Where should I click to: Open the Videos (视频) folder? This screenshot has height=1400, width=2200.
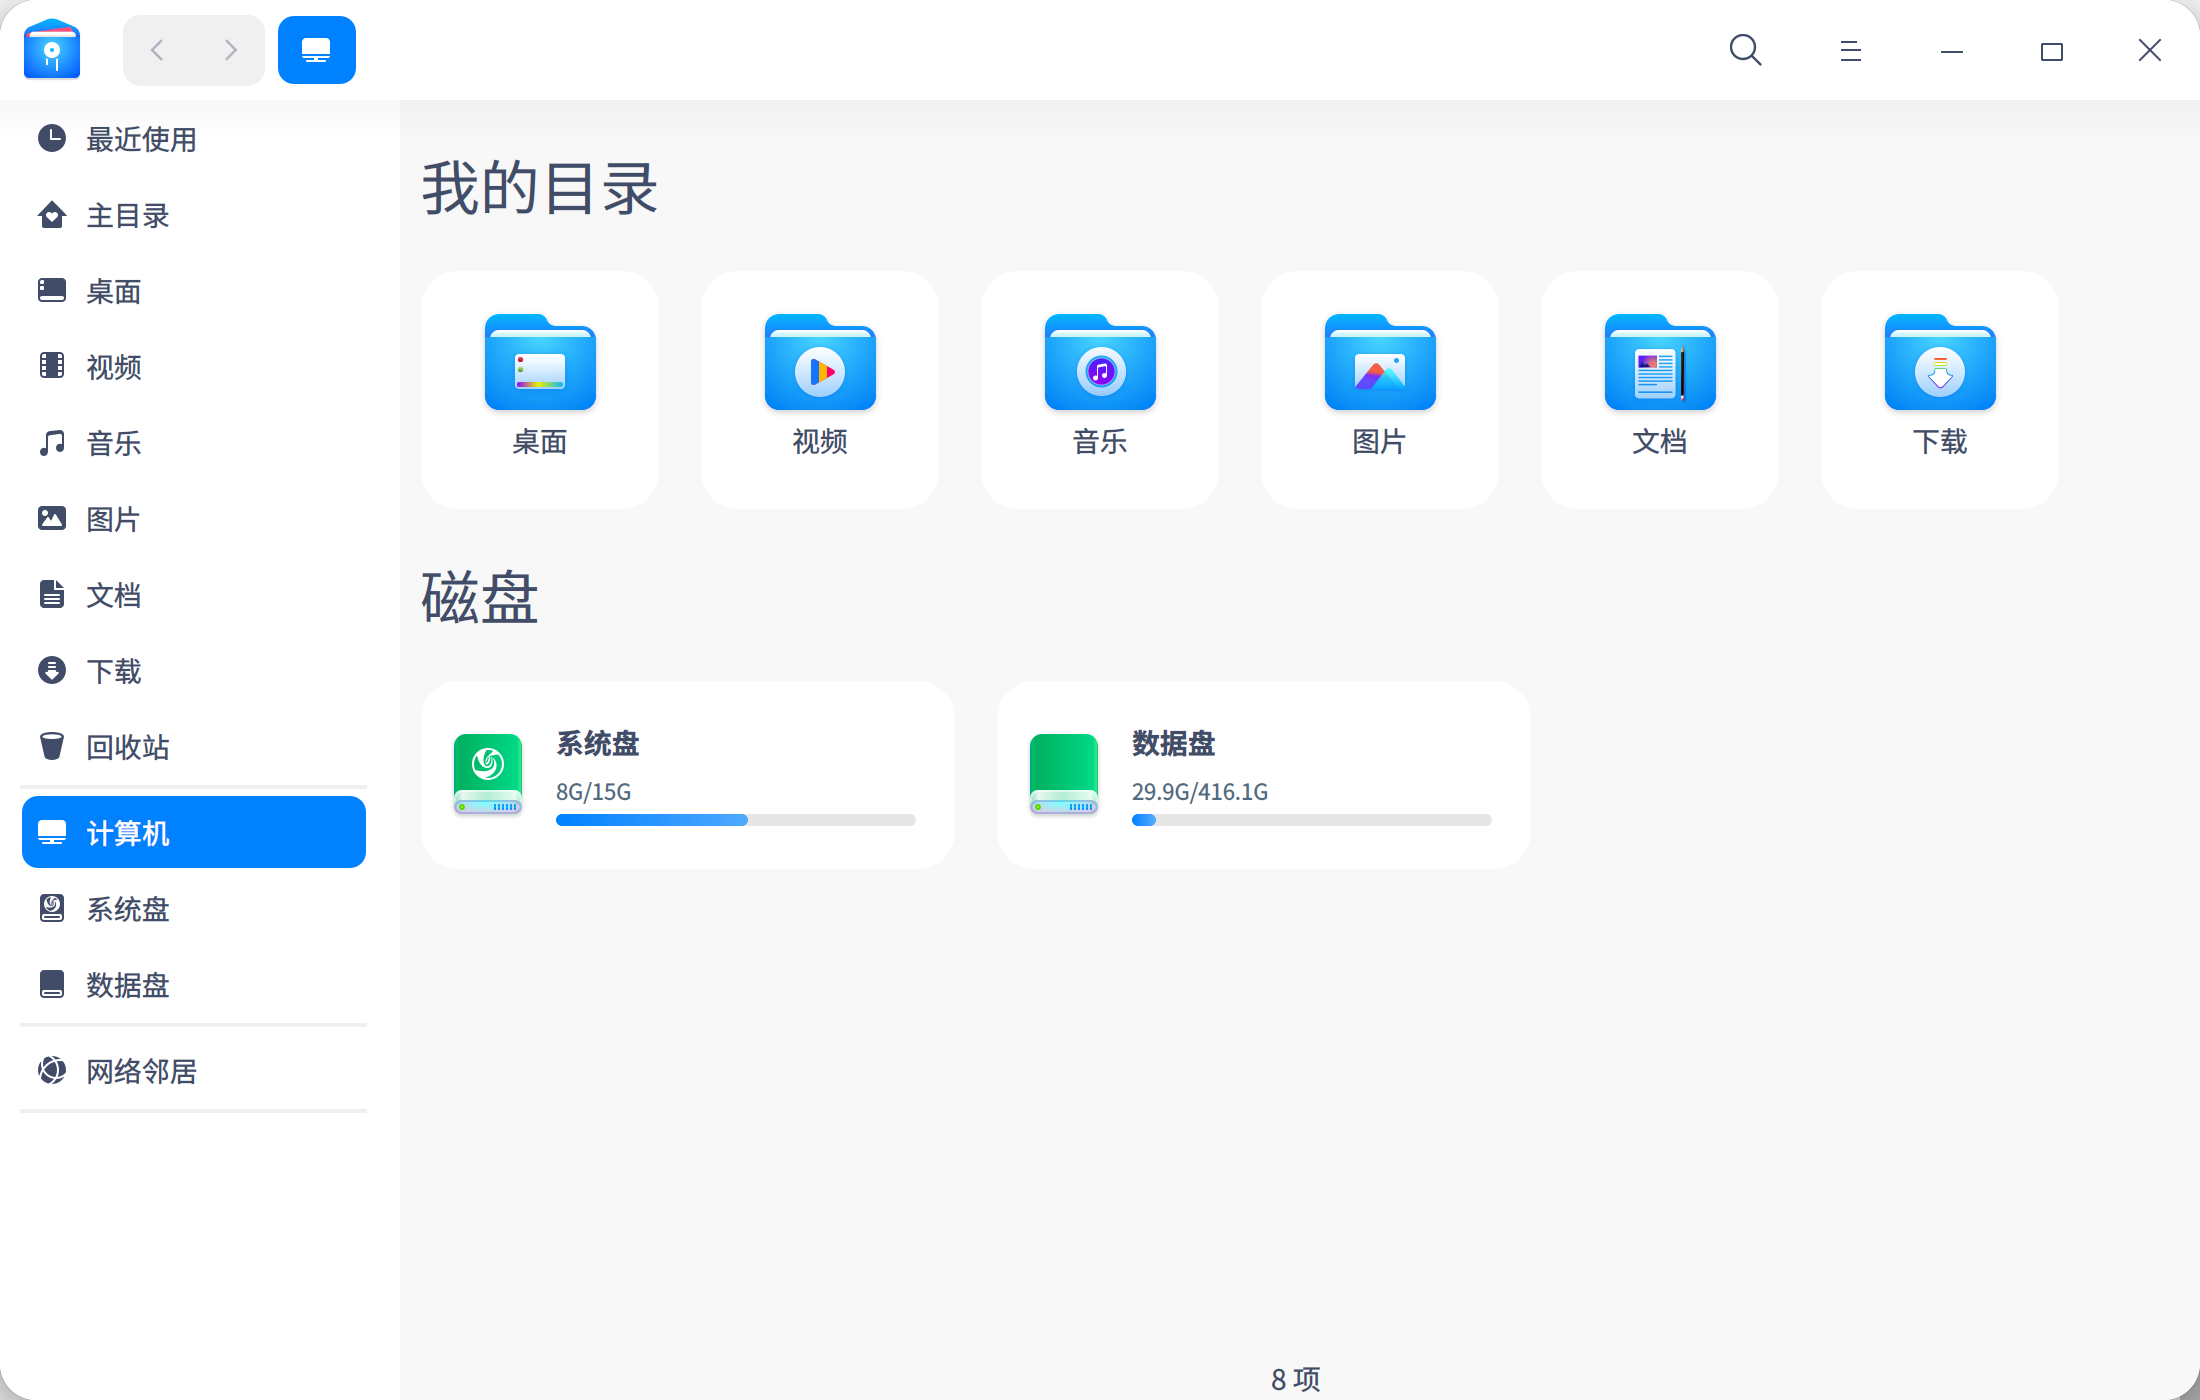820,388
